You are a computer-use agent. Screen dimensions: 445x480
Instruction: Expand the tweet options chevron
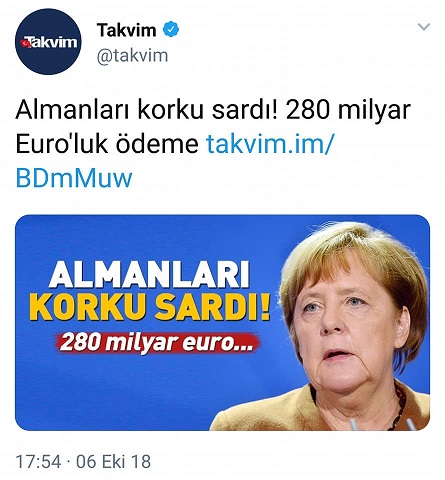[x=424, y=27]
